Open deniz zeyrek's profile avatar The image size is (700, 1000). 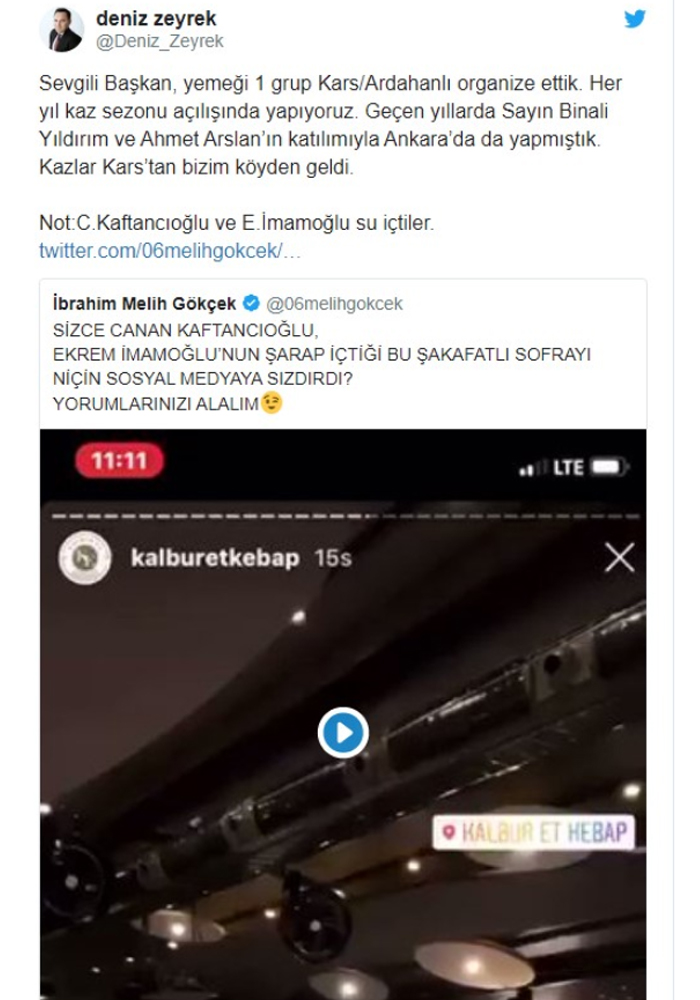click(62, 30)
